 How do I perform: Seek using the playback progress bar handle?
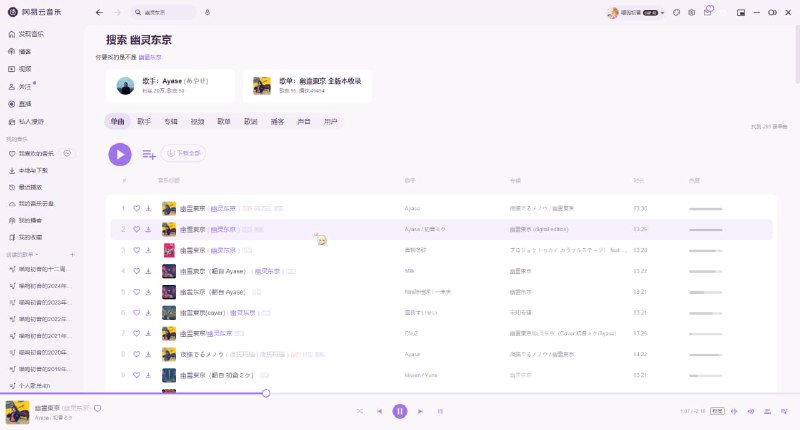click(266, 393)
